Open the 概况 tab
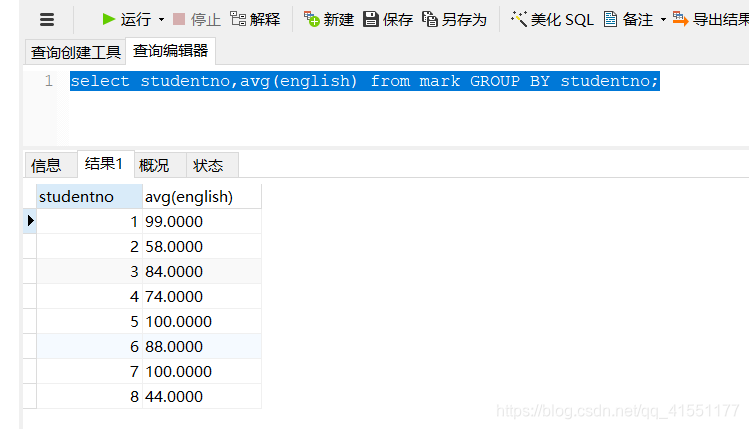749x429 pixels. pyautogui.click(x=160, y=165)
